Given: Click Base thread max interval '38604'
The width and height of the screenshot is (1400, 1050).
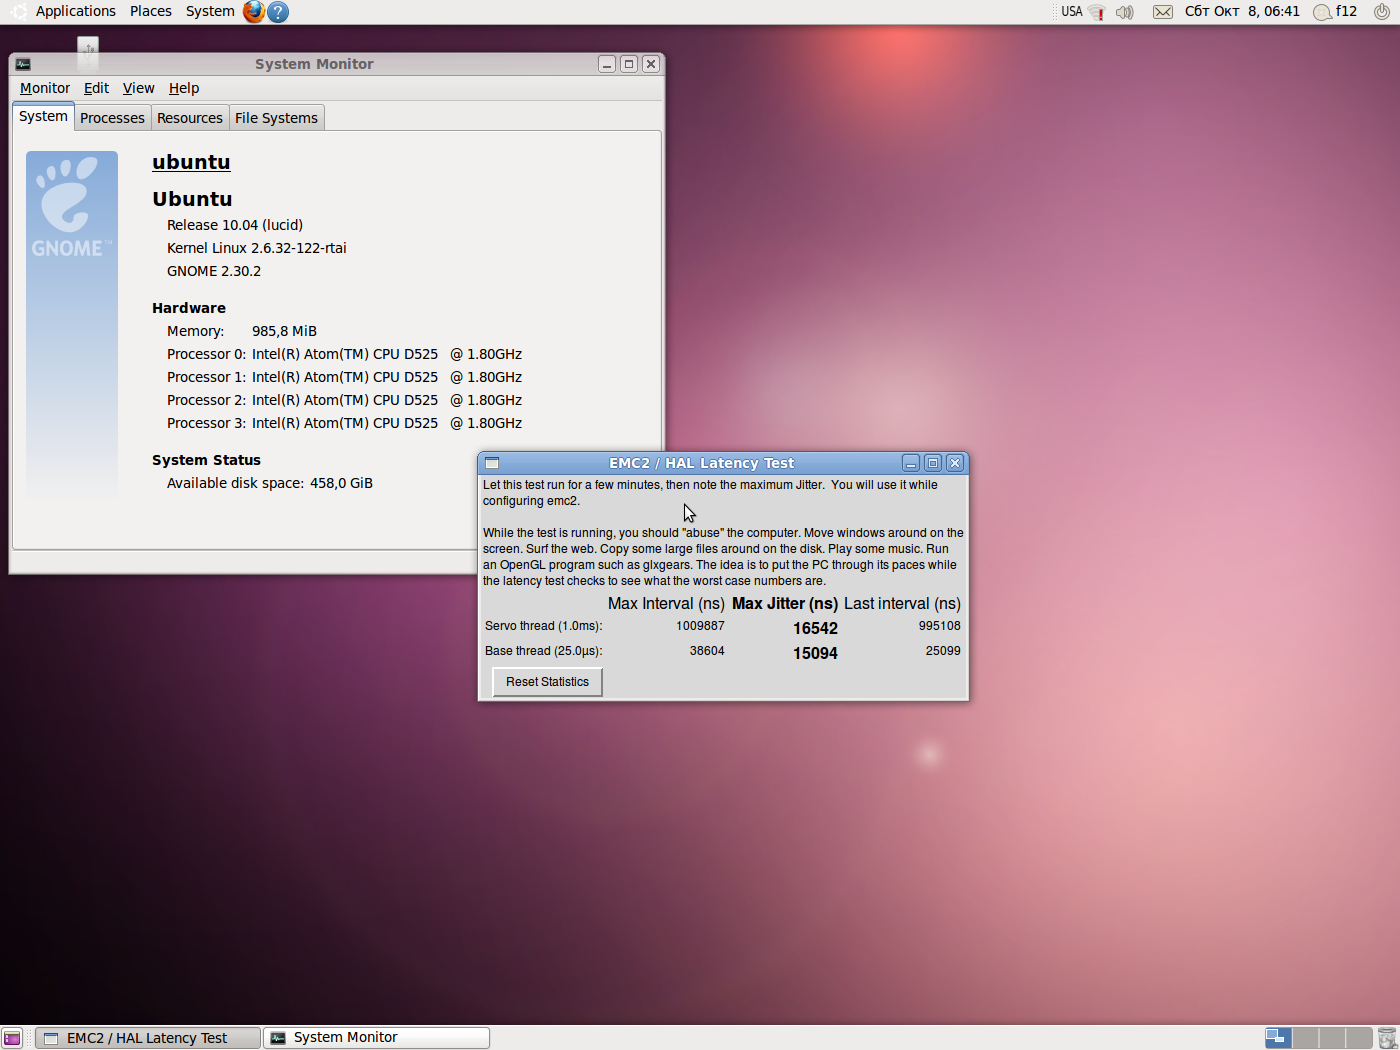Looking at the screenshot, I should pos(707,651).
